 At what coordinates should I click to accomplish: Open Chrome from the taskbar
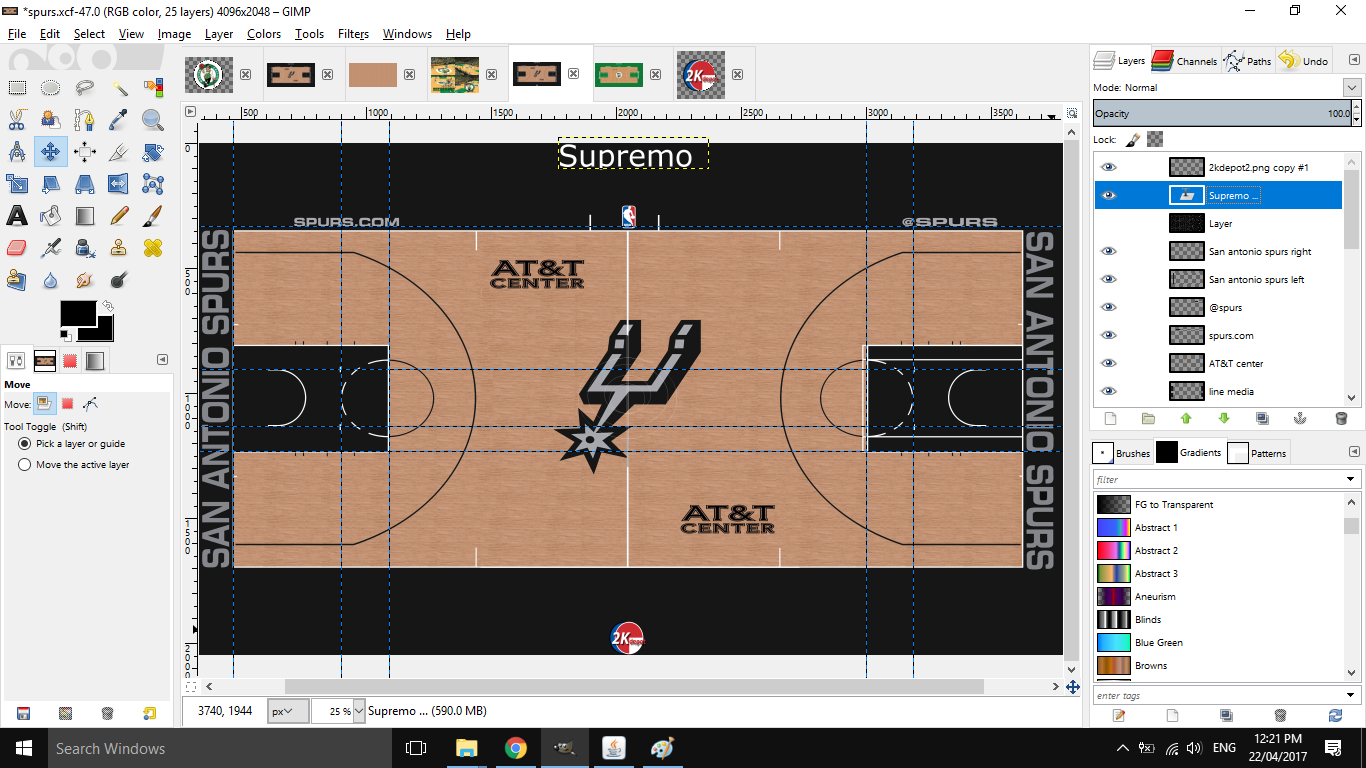tap(515, 748)
